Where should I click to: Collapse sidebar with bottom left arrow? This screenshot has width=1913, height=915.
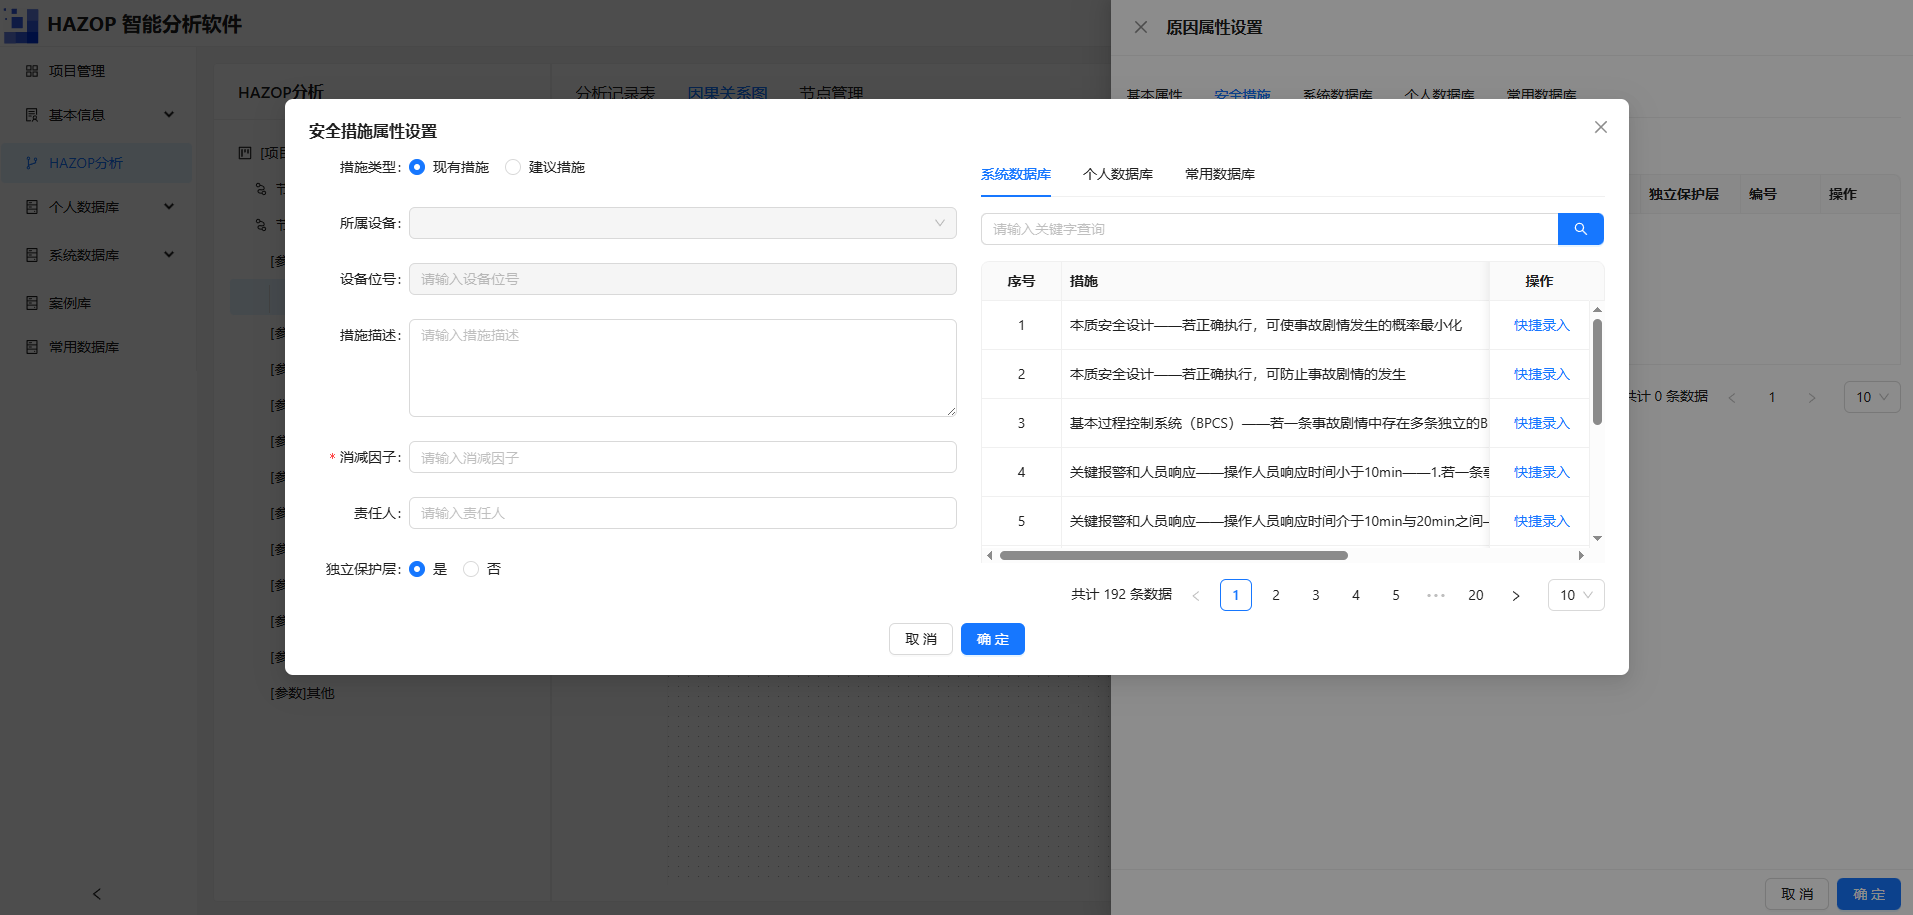97,894
